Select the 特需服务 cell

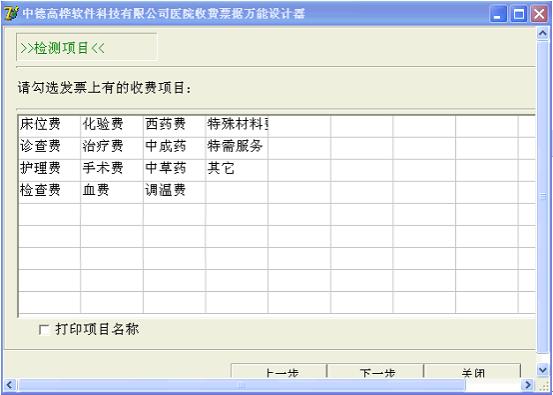coord(237,148)
